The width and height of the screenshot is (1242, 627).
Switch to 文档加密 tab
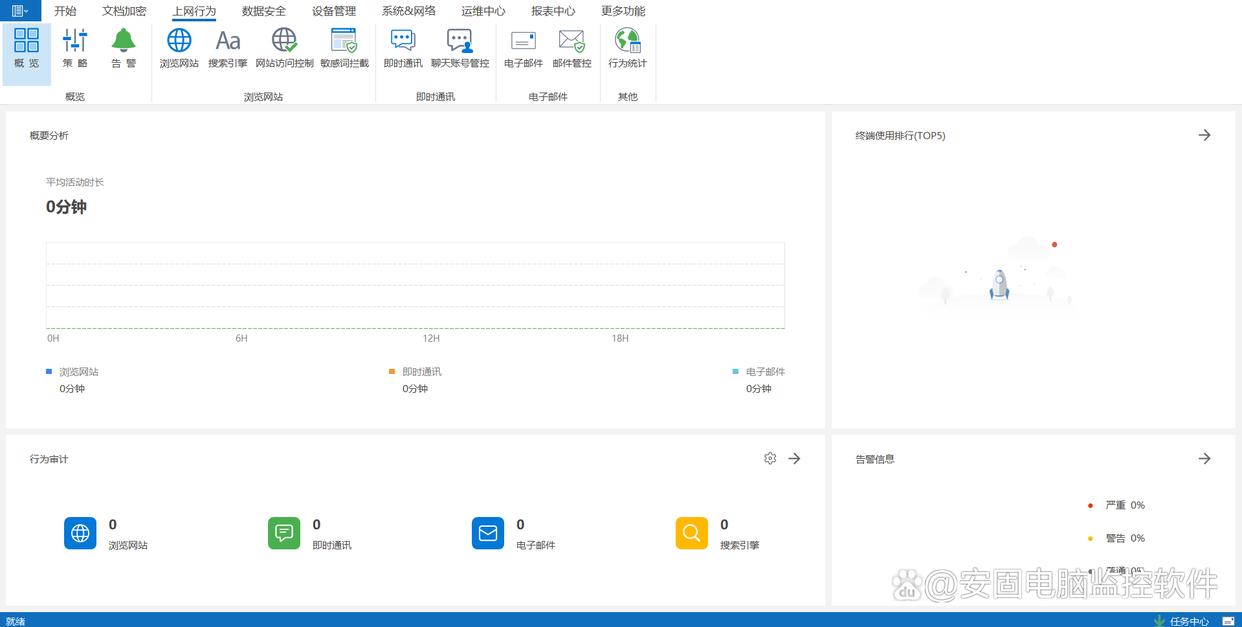tap(124, 11)
